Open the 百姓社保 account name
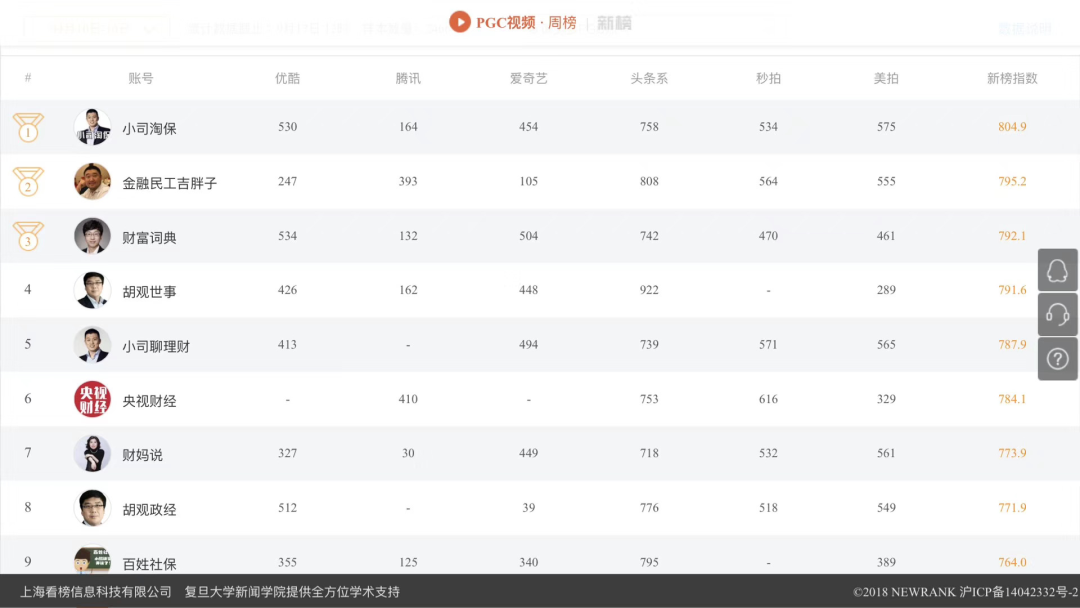Screen dimensions: 1080x608 coord(149,564)
